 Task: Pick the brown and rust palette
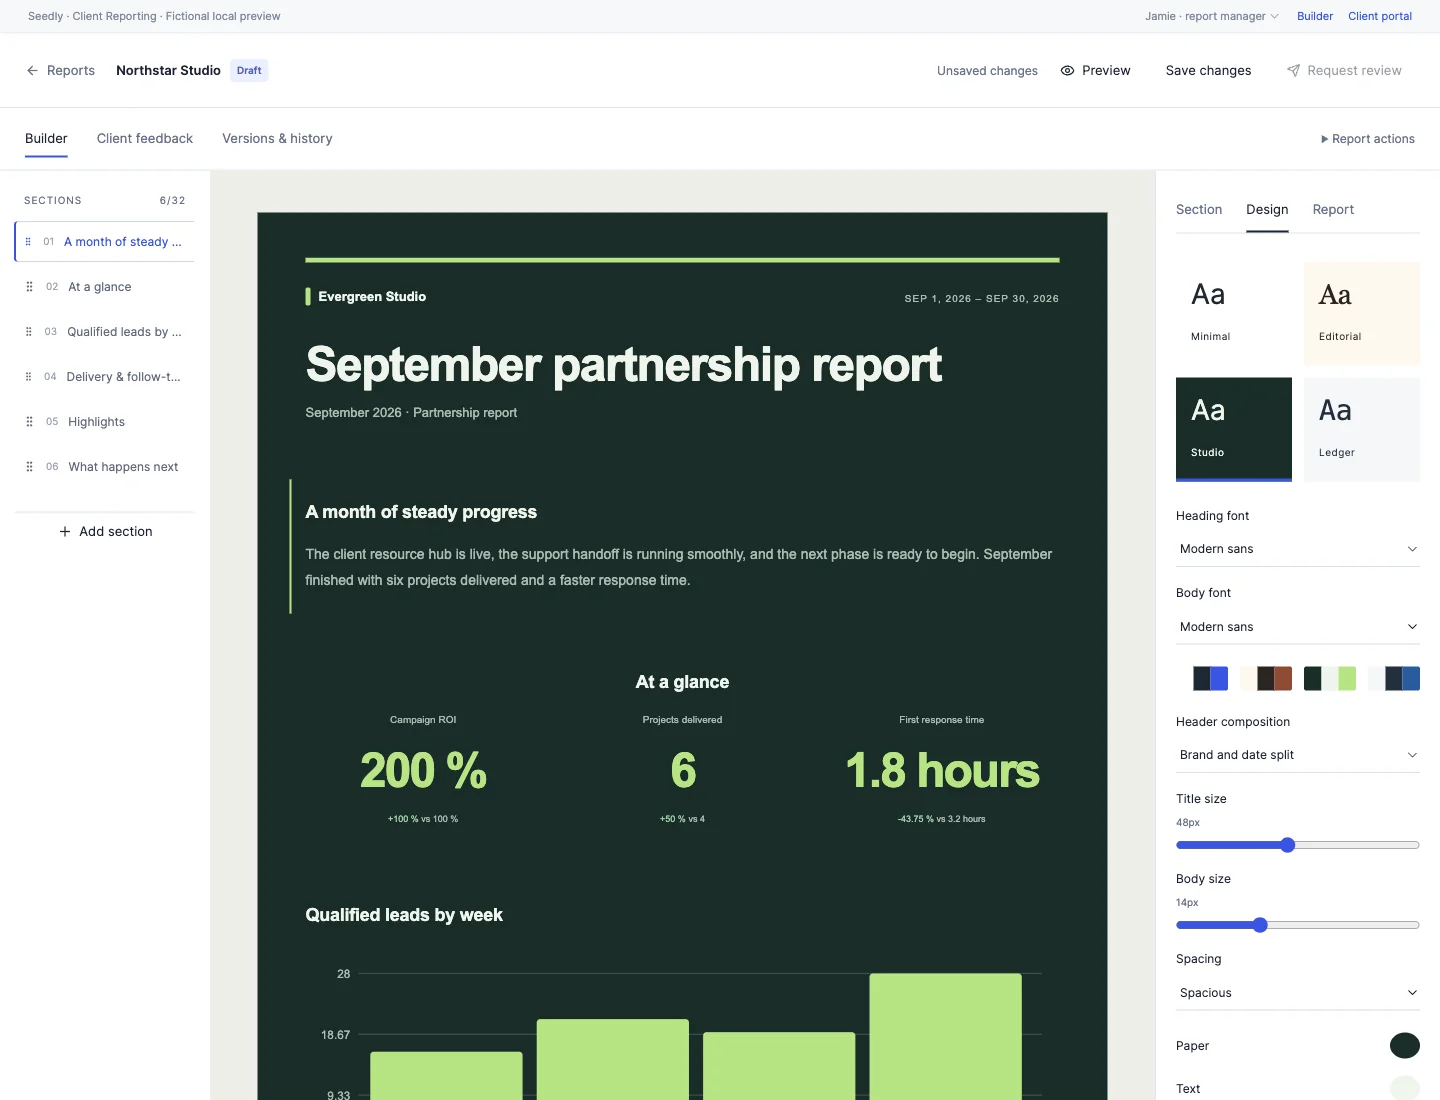tap(1266, 679)
